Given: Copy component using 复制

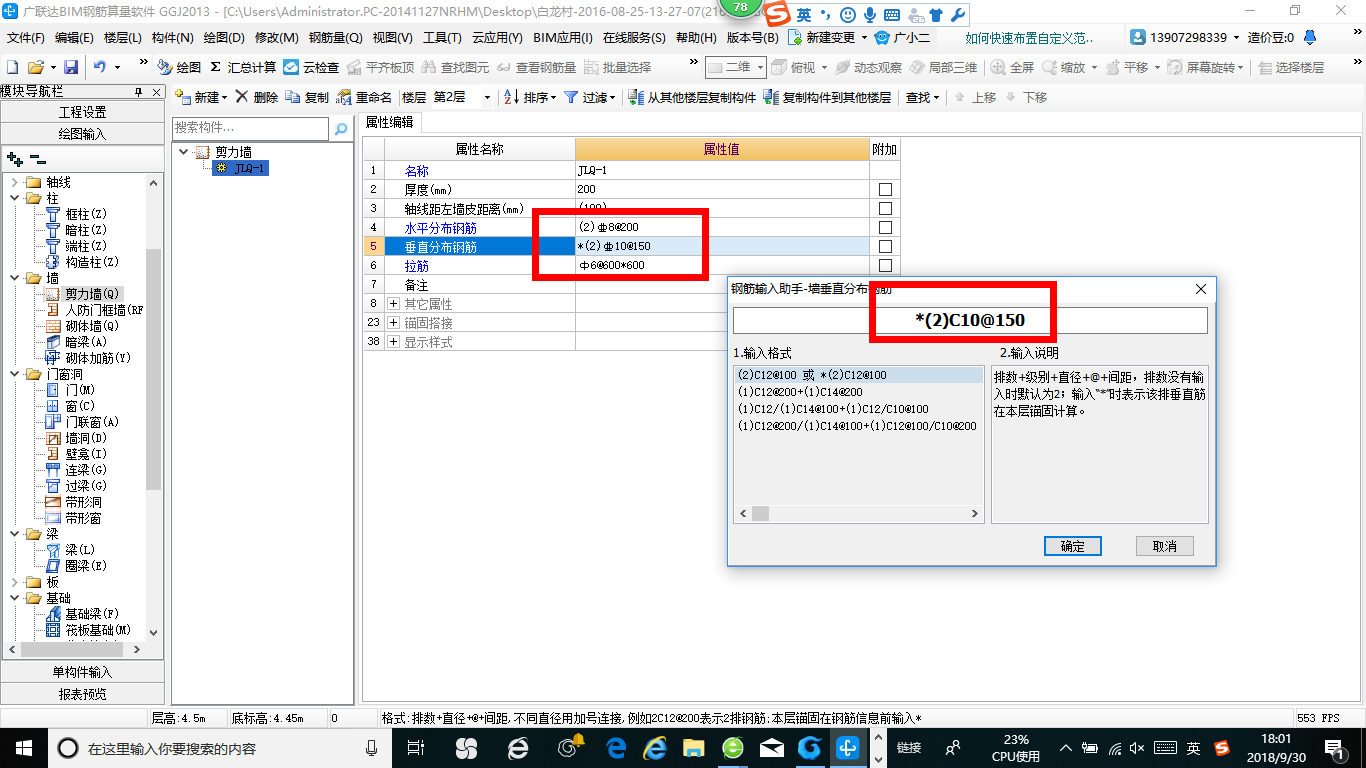Looking at the screenshot, I should pos(307,97).
